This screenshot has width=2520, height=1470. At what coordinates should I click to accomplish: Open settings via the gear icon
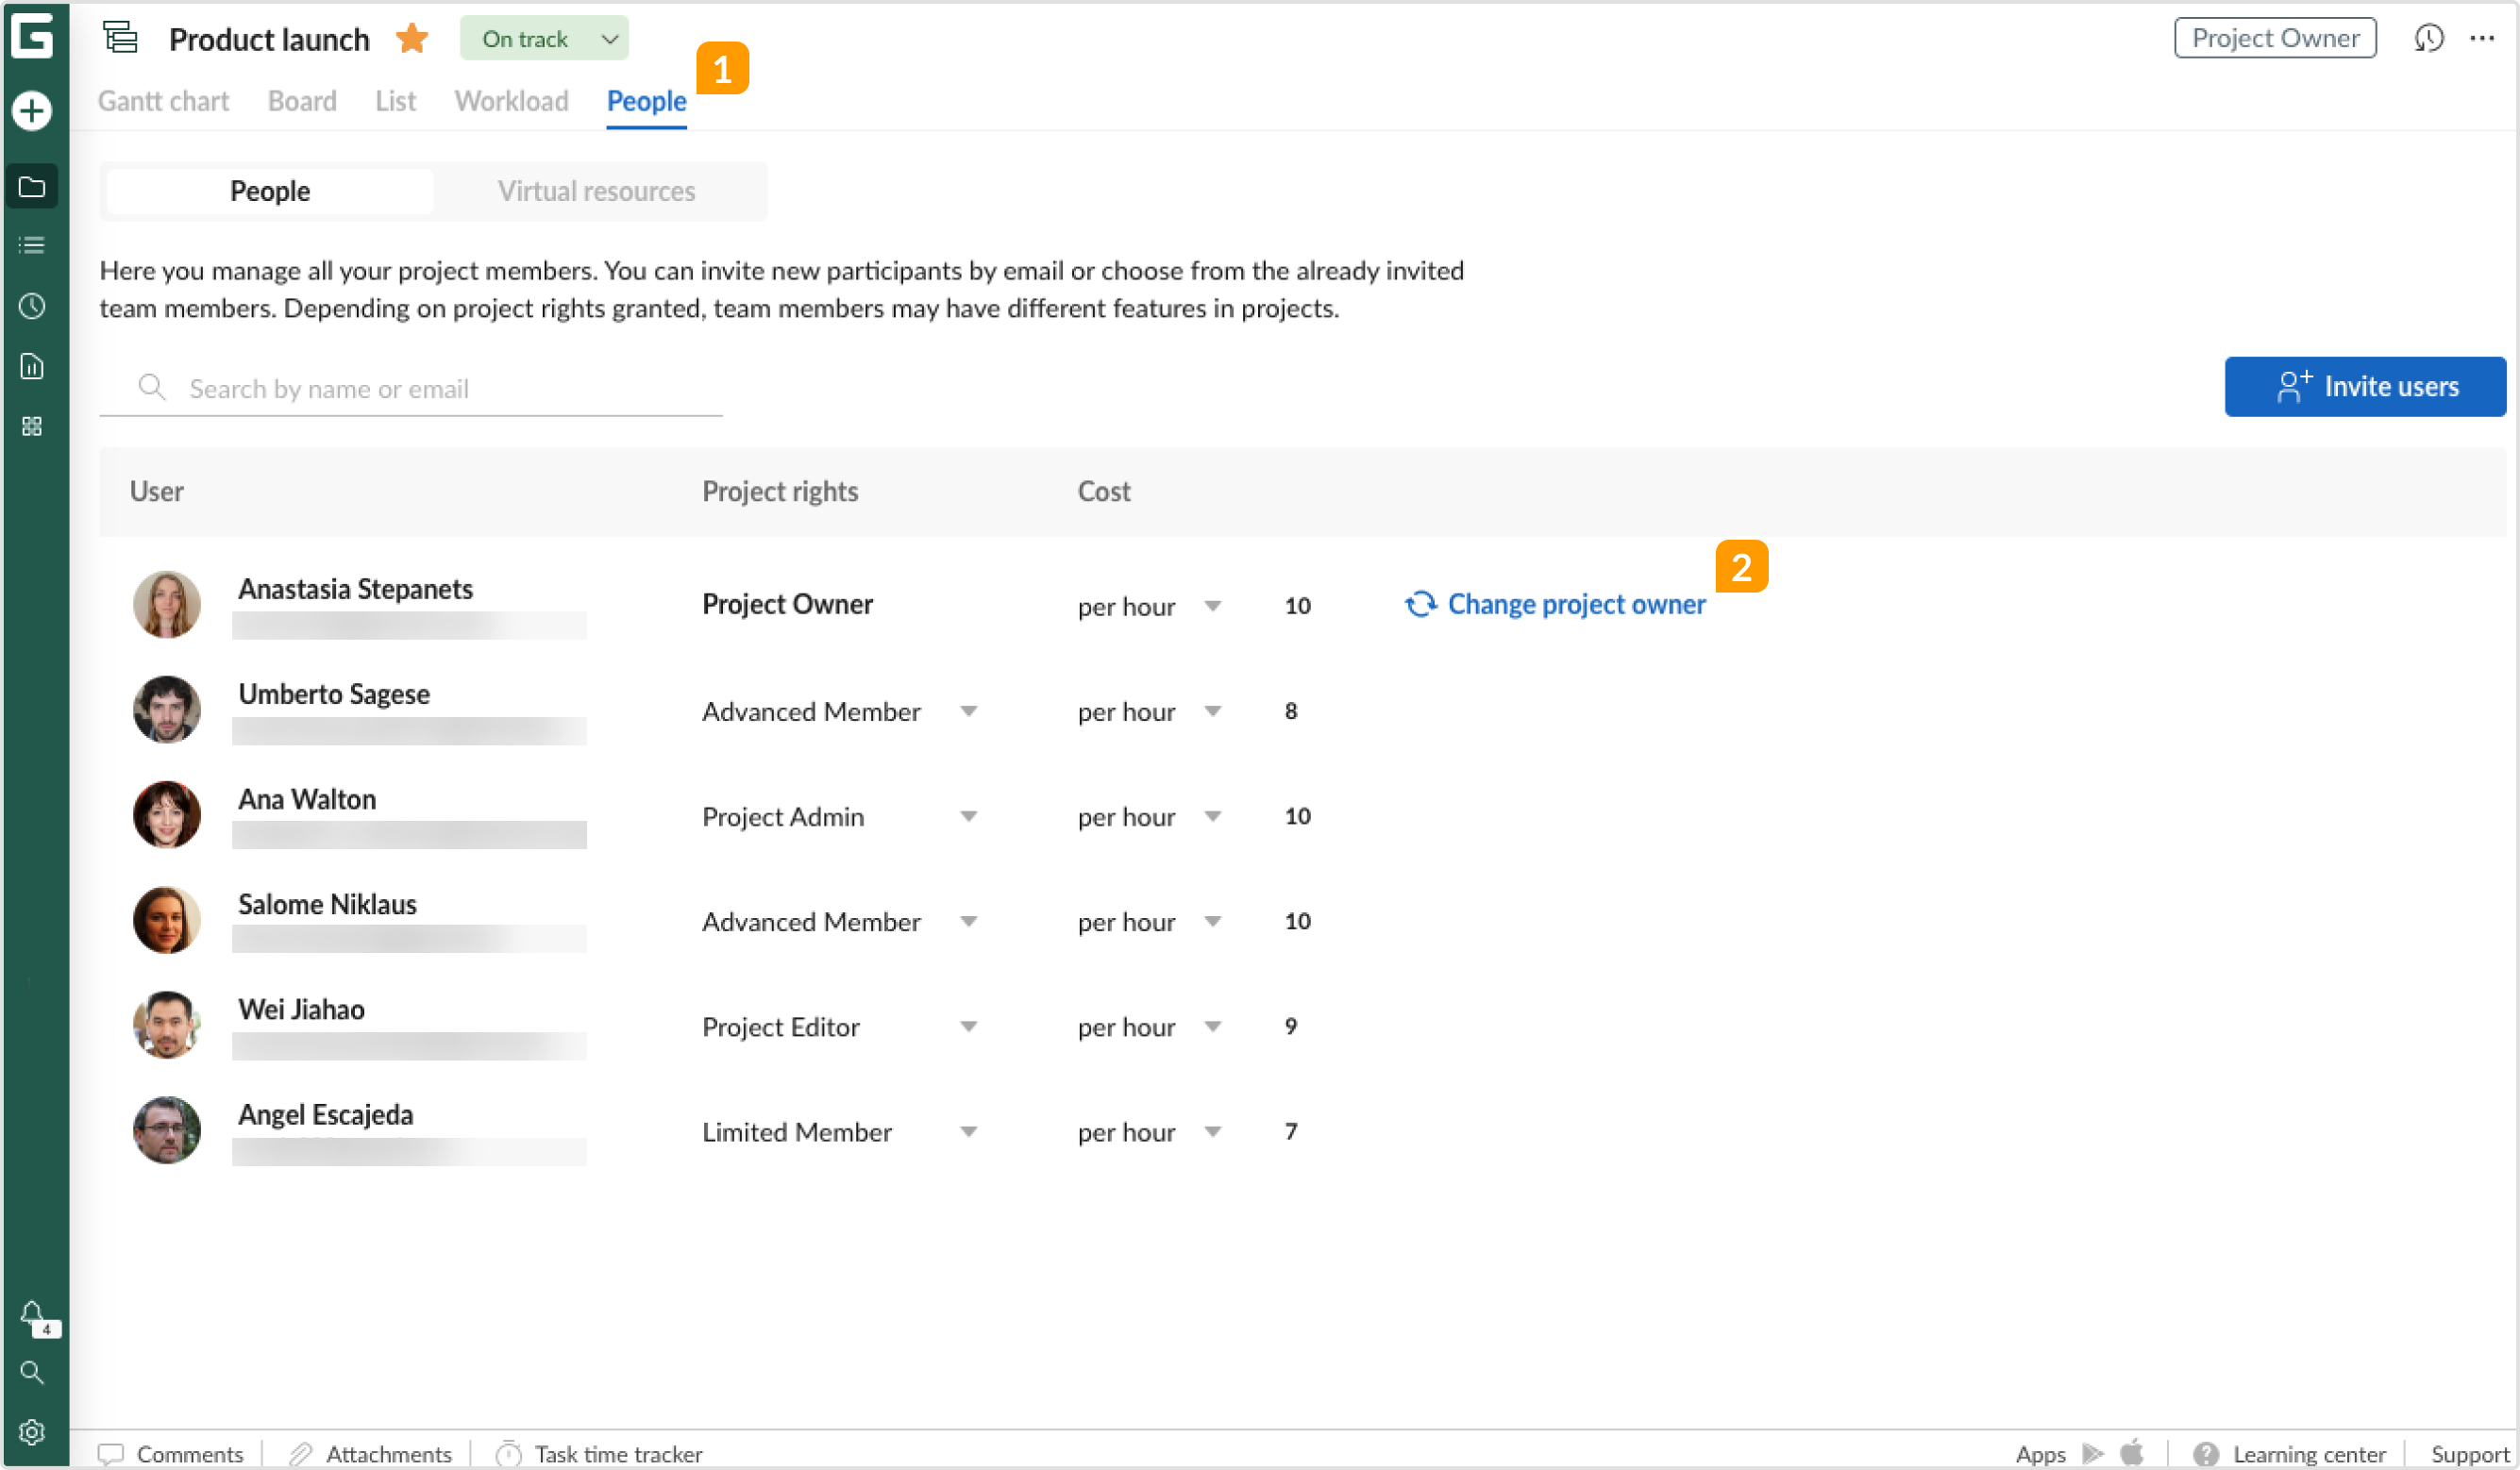pos(32,1431)
